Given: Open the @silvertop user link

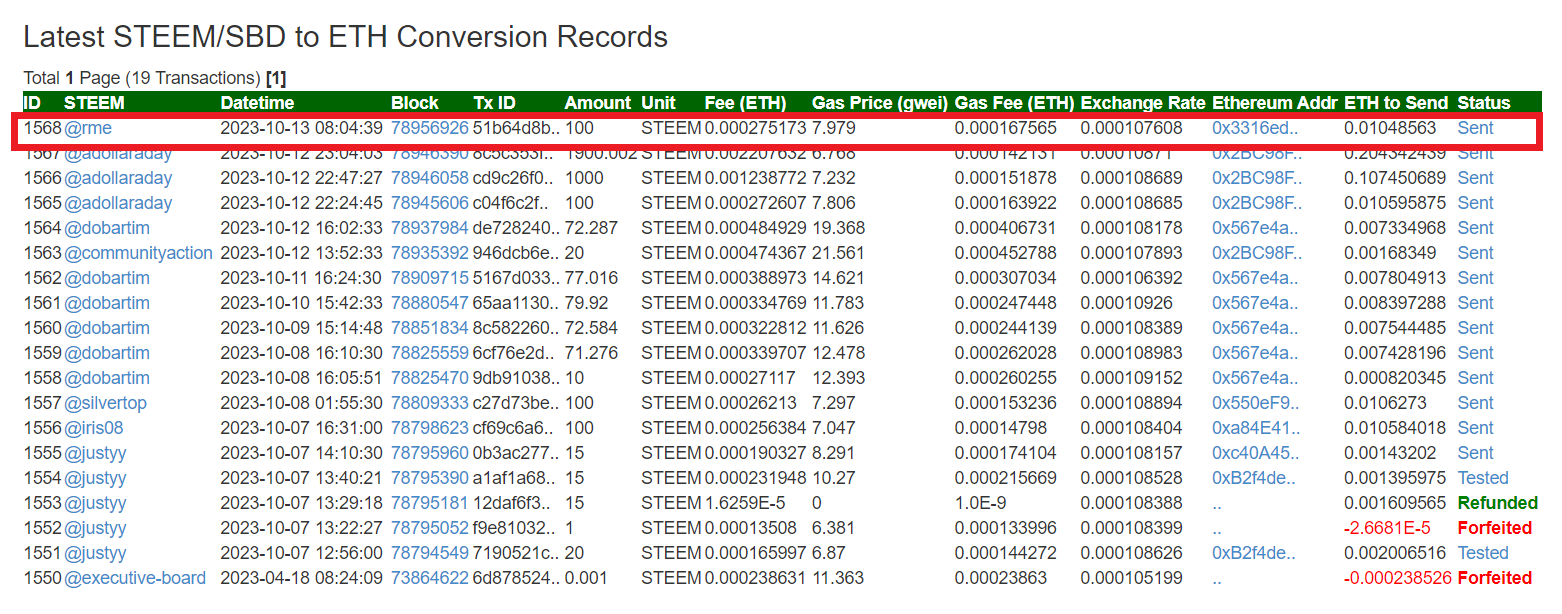Looking at the screenshot, I should 105,403.
